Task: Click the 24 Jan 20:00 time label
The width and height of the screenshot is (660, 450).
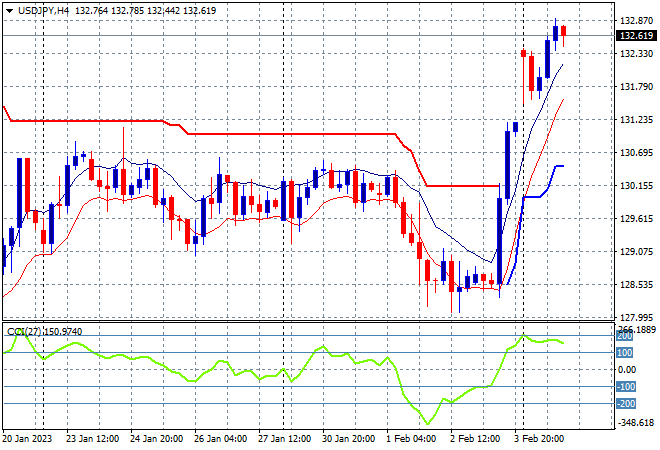Action: click(156, 439)
